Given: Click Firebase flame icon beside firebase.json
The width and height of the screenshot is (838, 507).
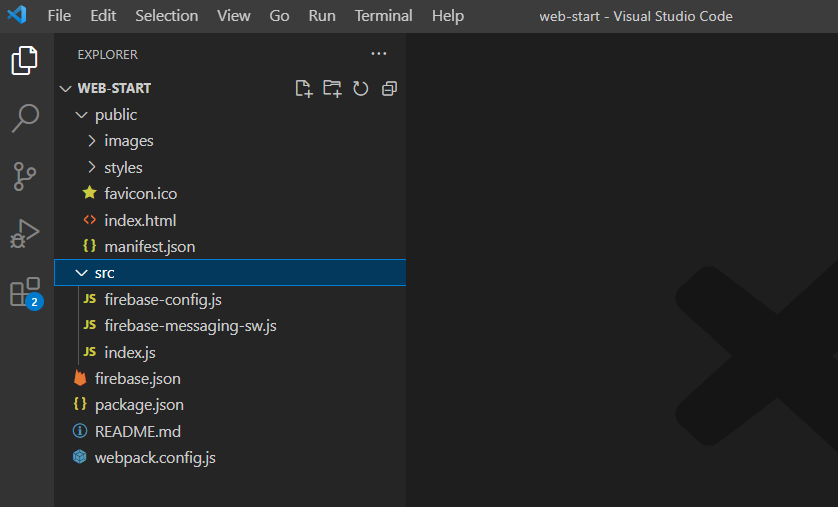Looking at the screenshot, I should [80, 378].
